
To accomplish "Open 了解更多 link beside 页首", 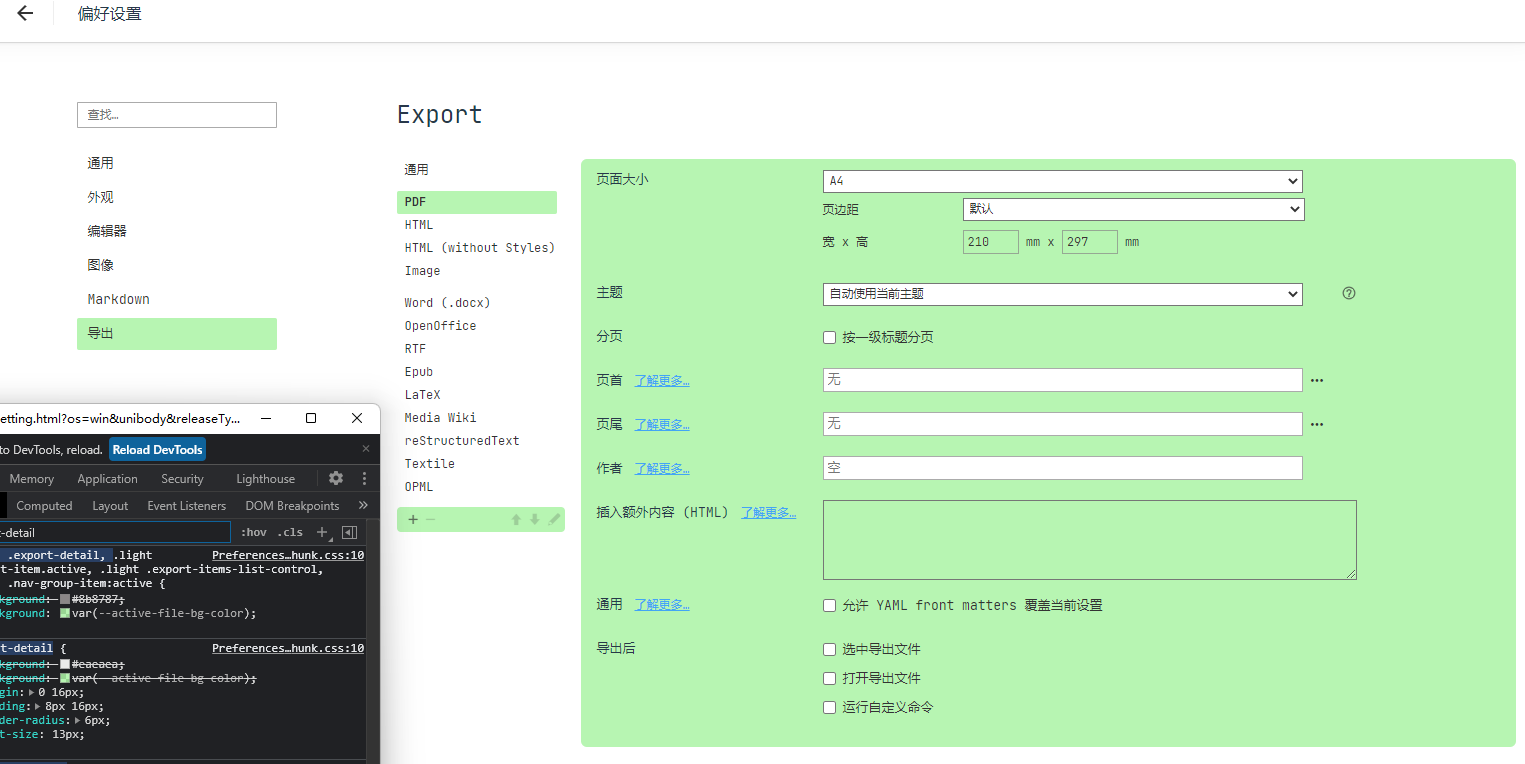I will pos(662,381).
